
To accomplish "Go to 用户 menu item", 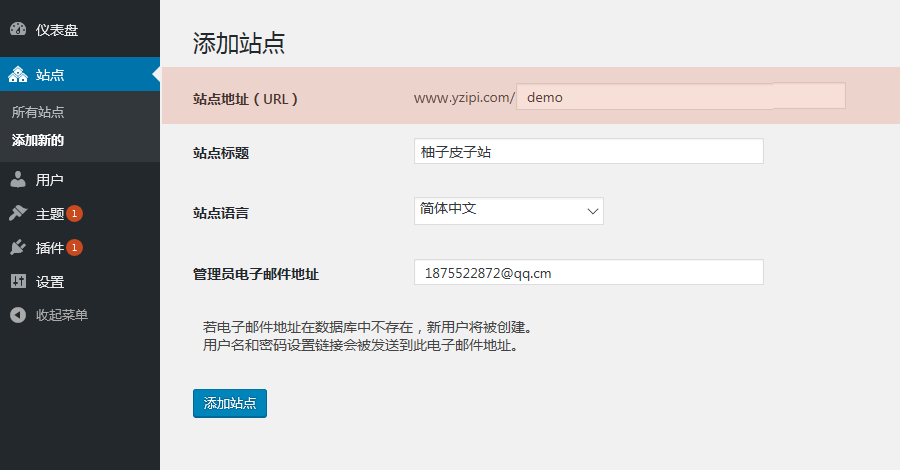I will [50, 180].
